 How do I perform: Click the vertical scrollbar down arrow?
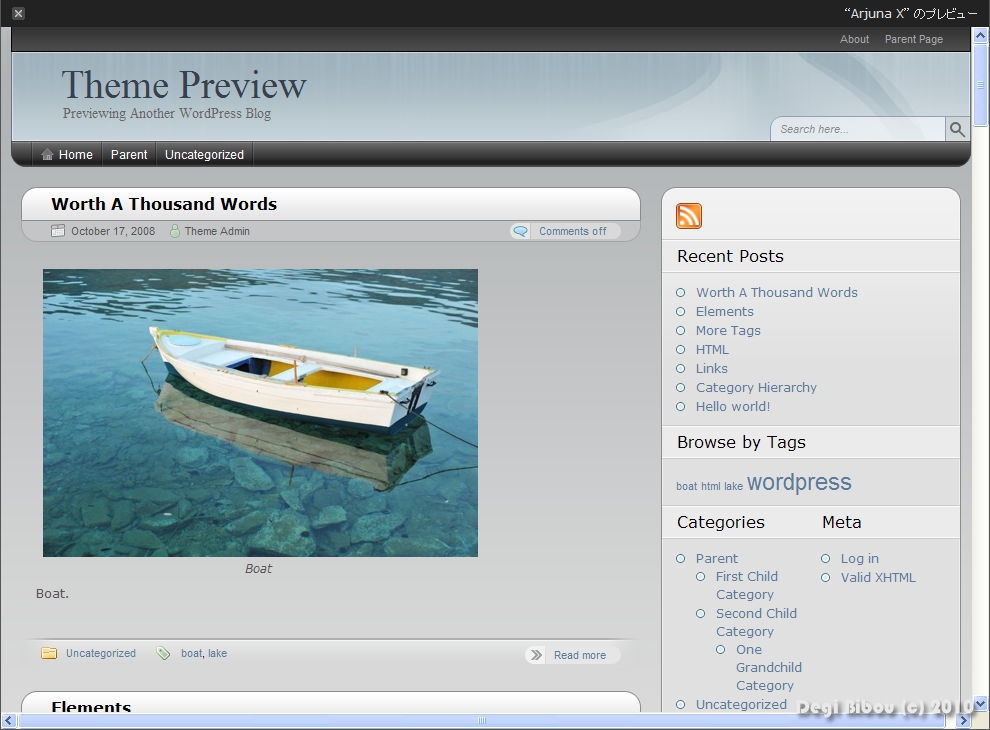[x=980, y=704]
